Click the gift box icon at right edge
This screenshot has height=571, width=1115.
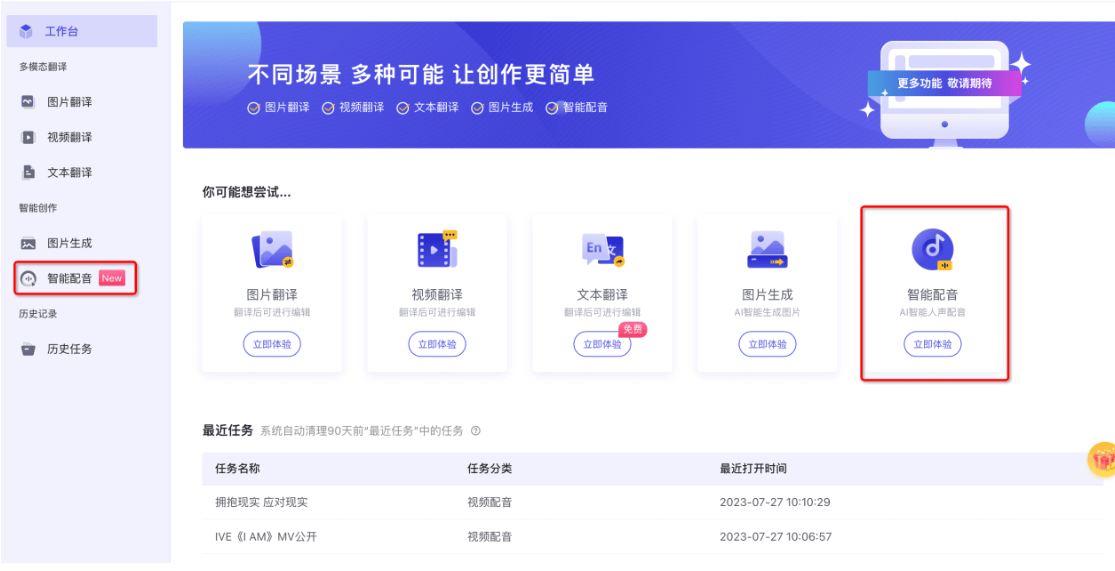(x=1102, y=459)
